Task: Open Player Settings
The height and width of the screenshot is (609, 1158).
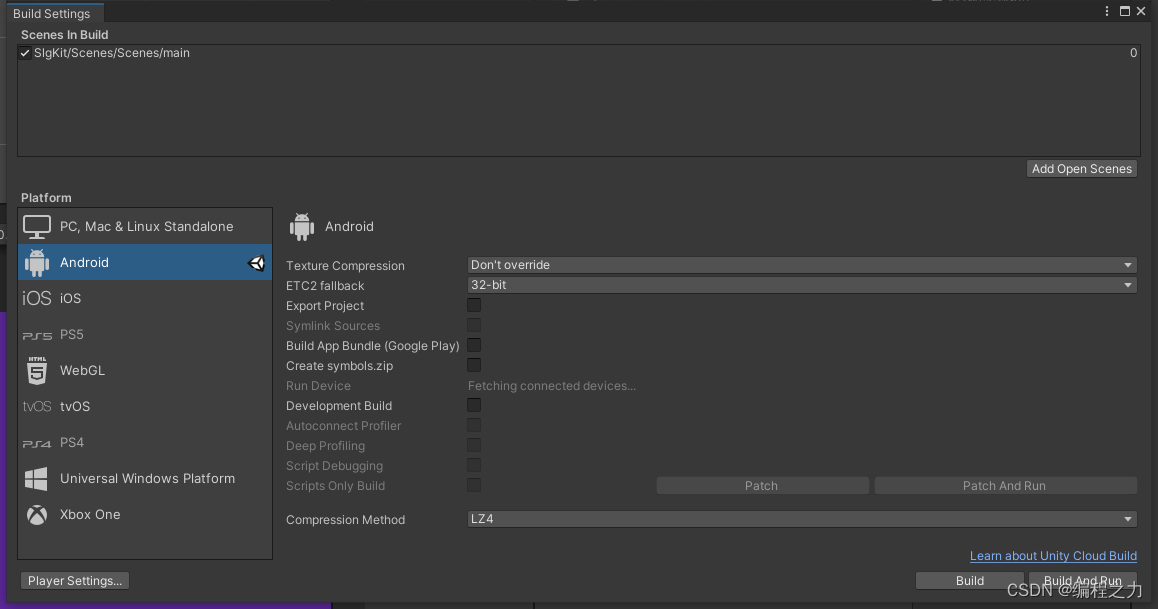Action: (x=75, y=581)
